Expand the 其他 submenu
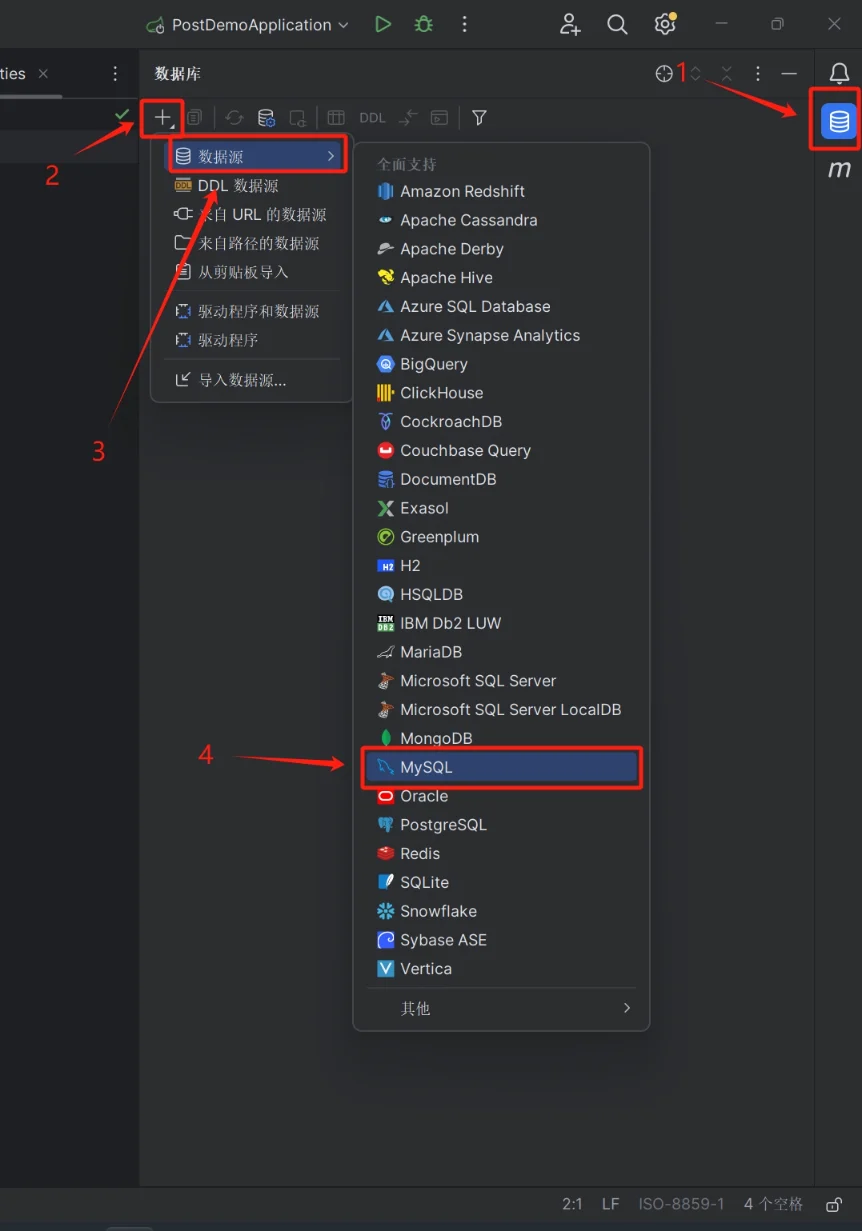862x1231 pixels. click(501, 1008)
